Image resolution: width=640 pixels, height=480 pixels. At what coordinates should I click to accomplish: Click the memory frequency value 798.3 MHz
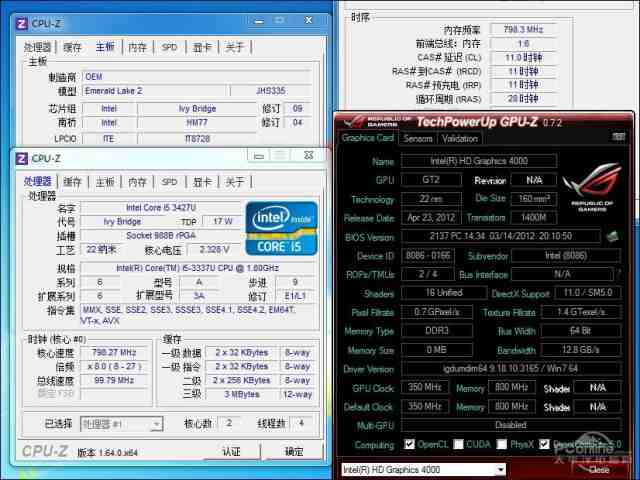tap(523, 29)
